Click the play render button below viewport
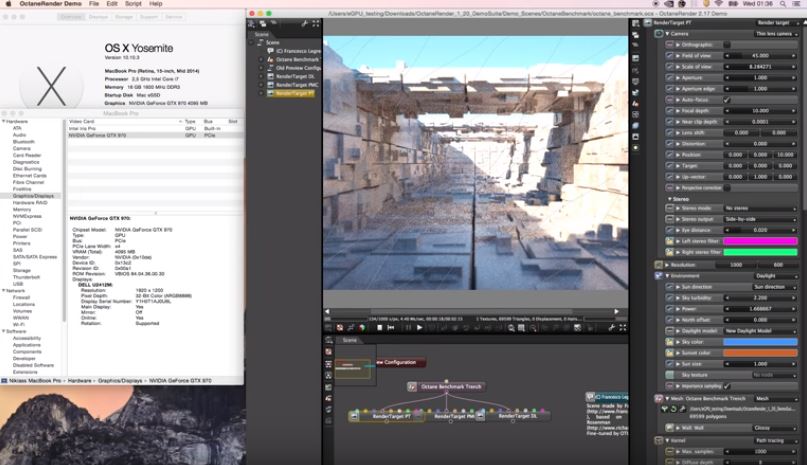The width and height of the screenshot is (807, 465). (419, 327)
